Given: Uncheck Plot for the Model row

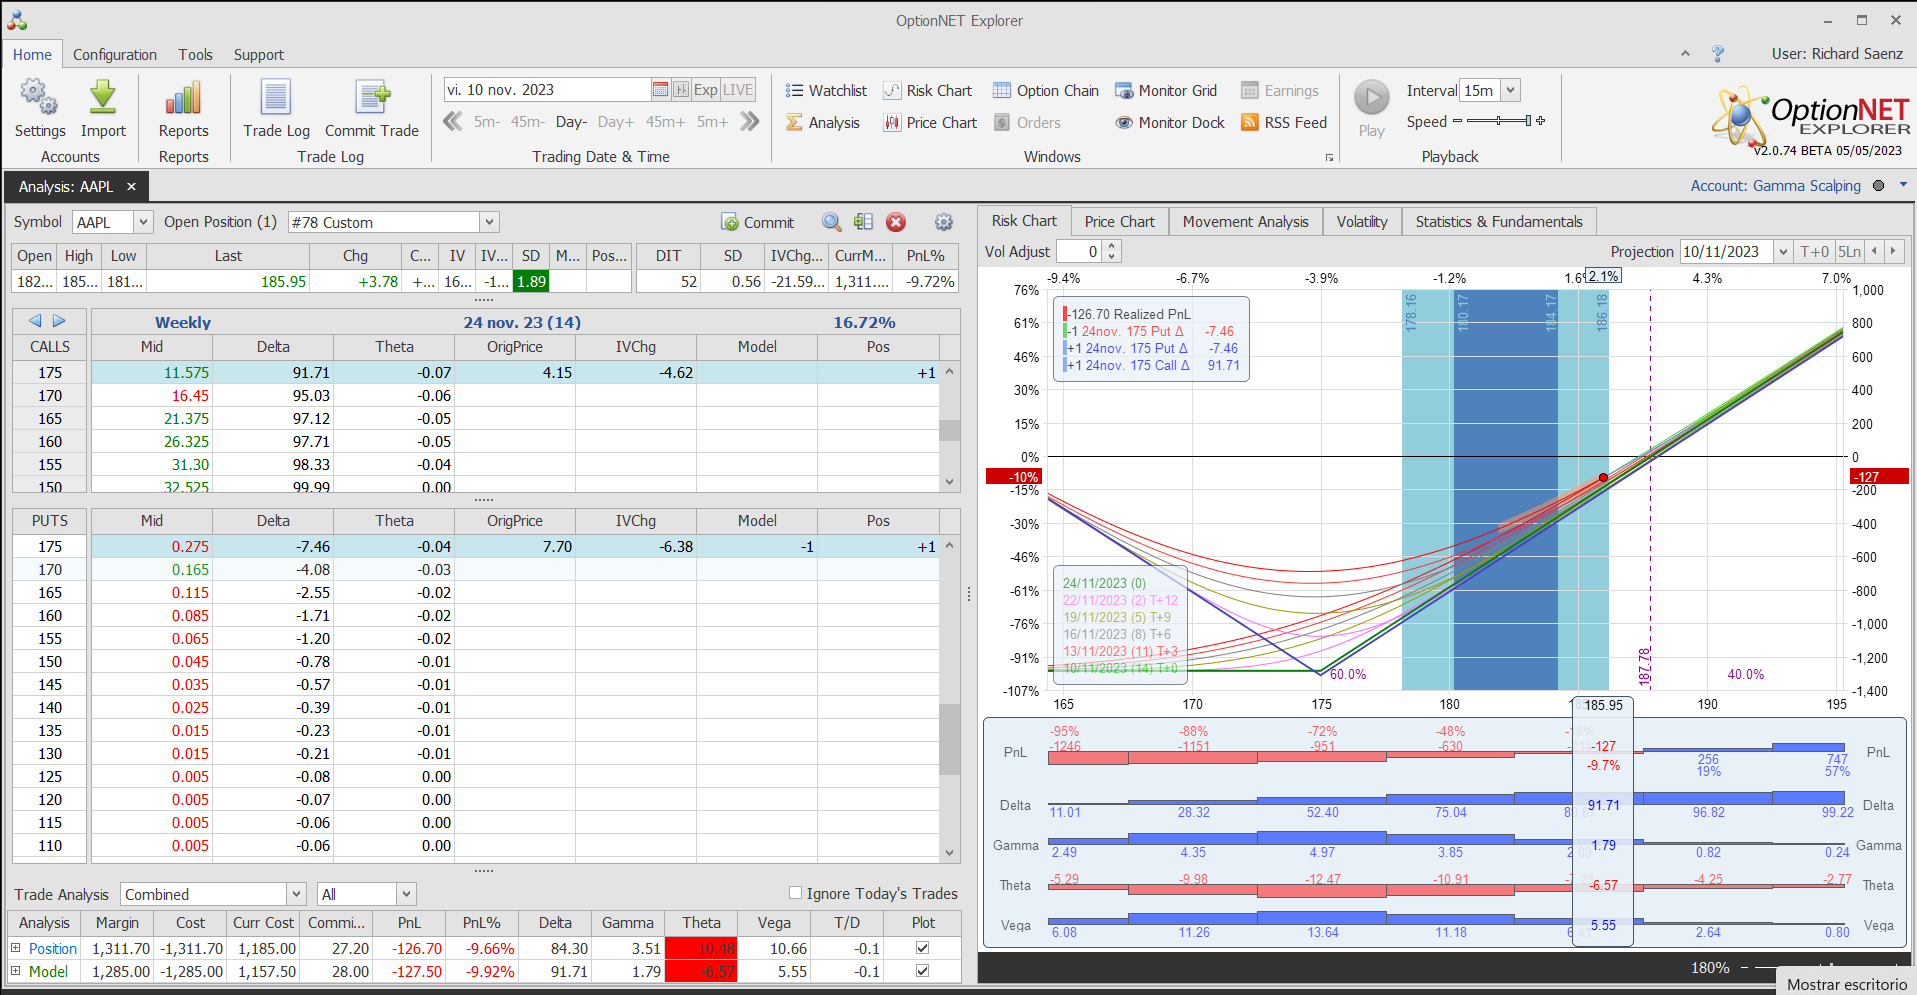Looking at the screenshot, I should point(922,971).
